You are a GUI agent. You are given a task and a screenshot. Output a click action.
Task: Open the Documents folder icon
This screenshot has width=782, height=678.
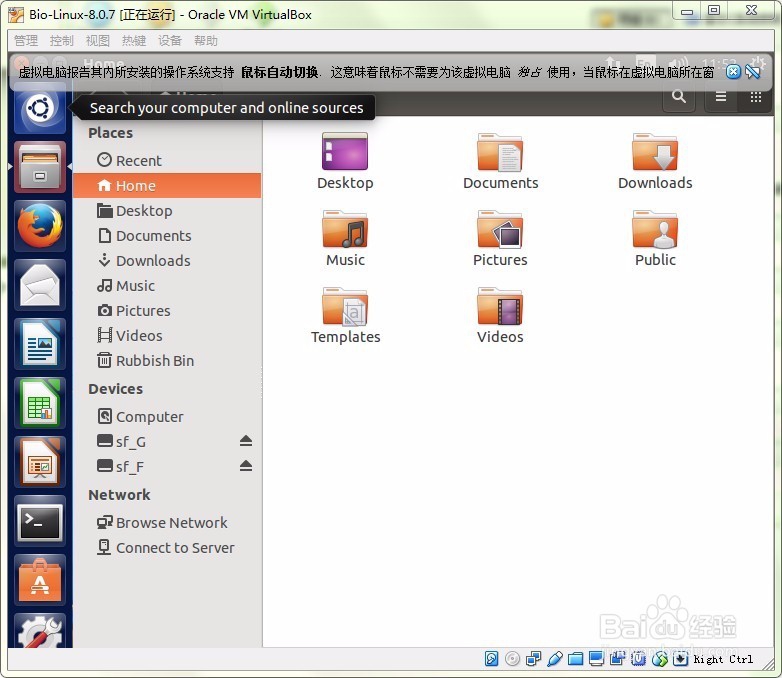tap(500, 161)
